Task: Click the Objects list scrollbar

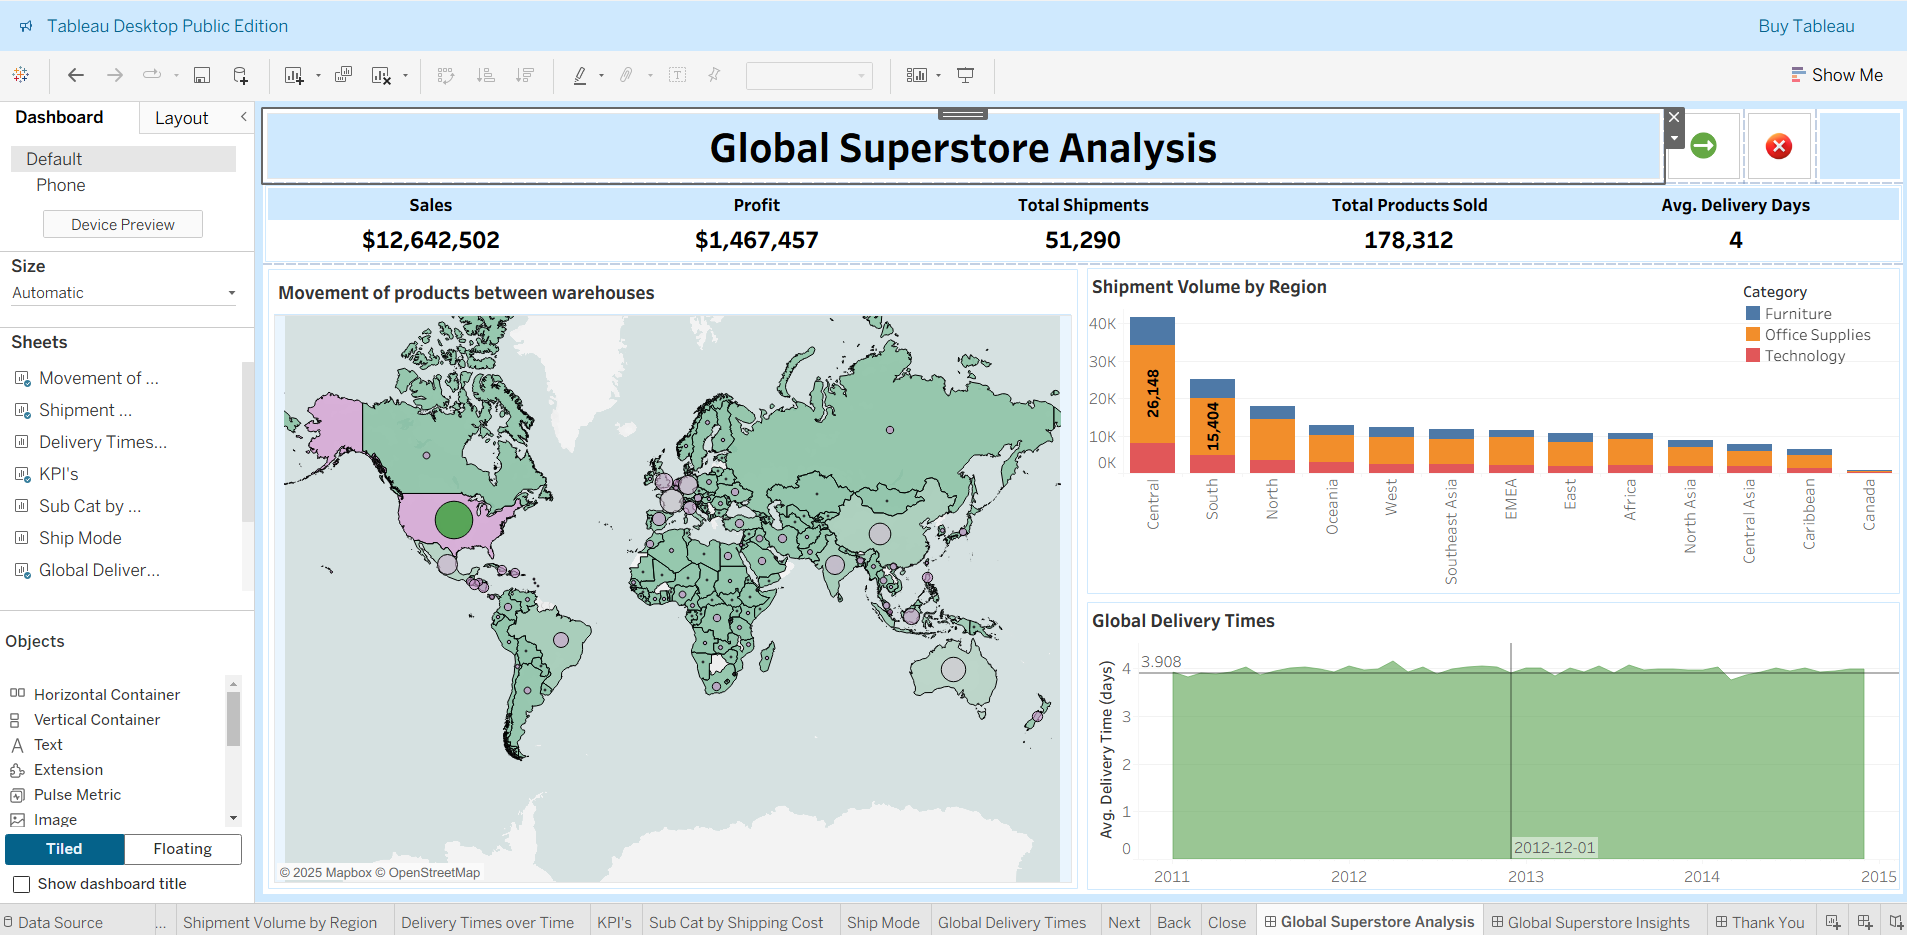Action: point(233,719)
